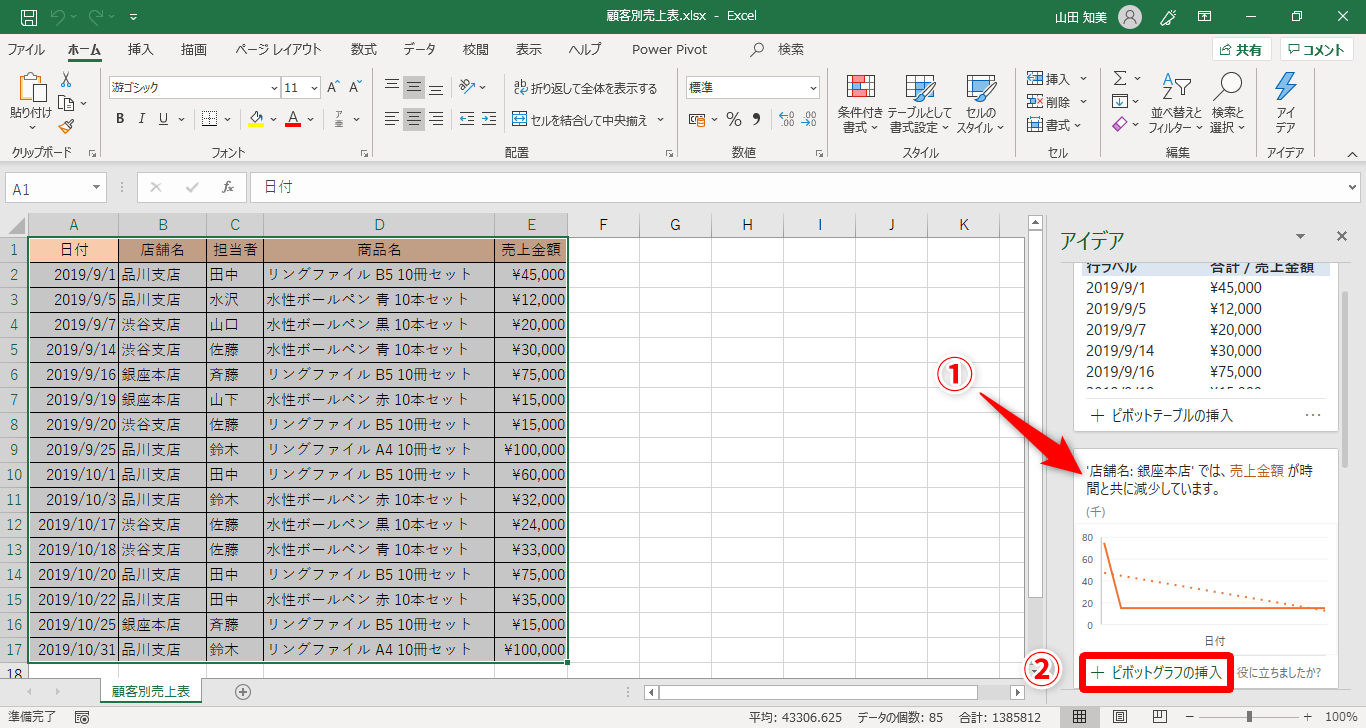Apply the red font color
1366x728 pixels.
coord(293,119)
